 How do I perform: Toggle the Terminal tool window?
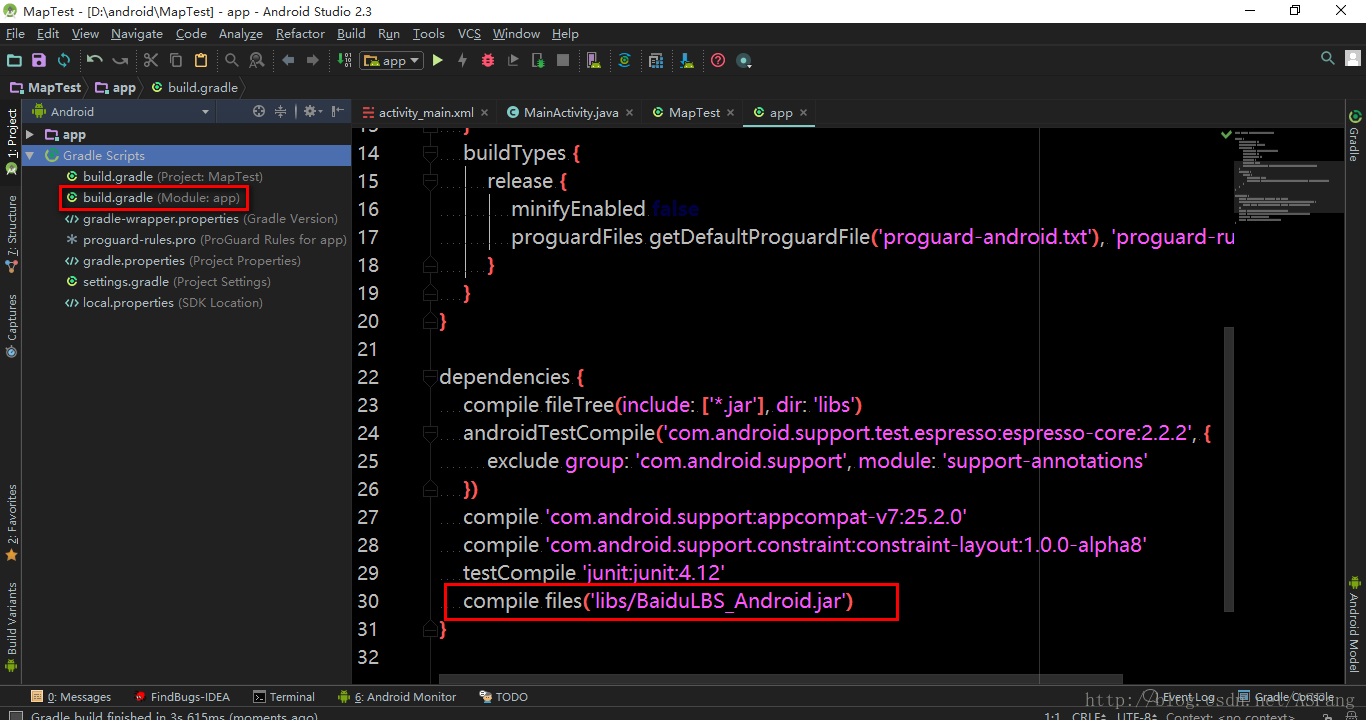point(284,697)
